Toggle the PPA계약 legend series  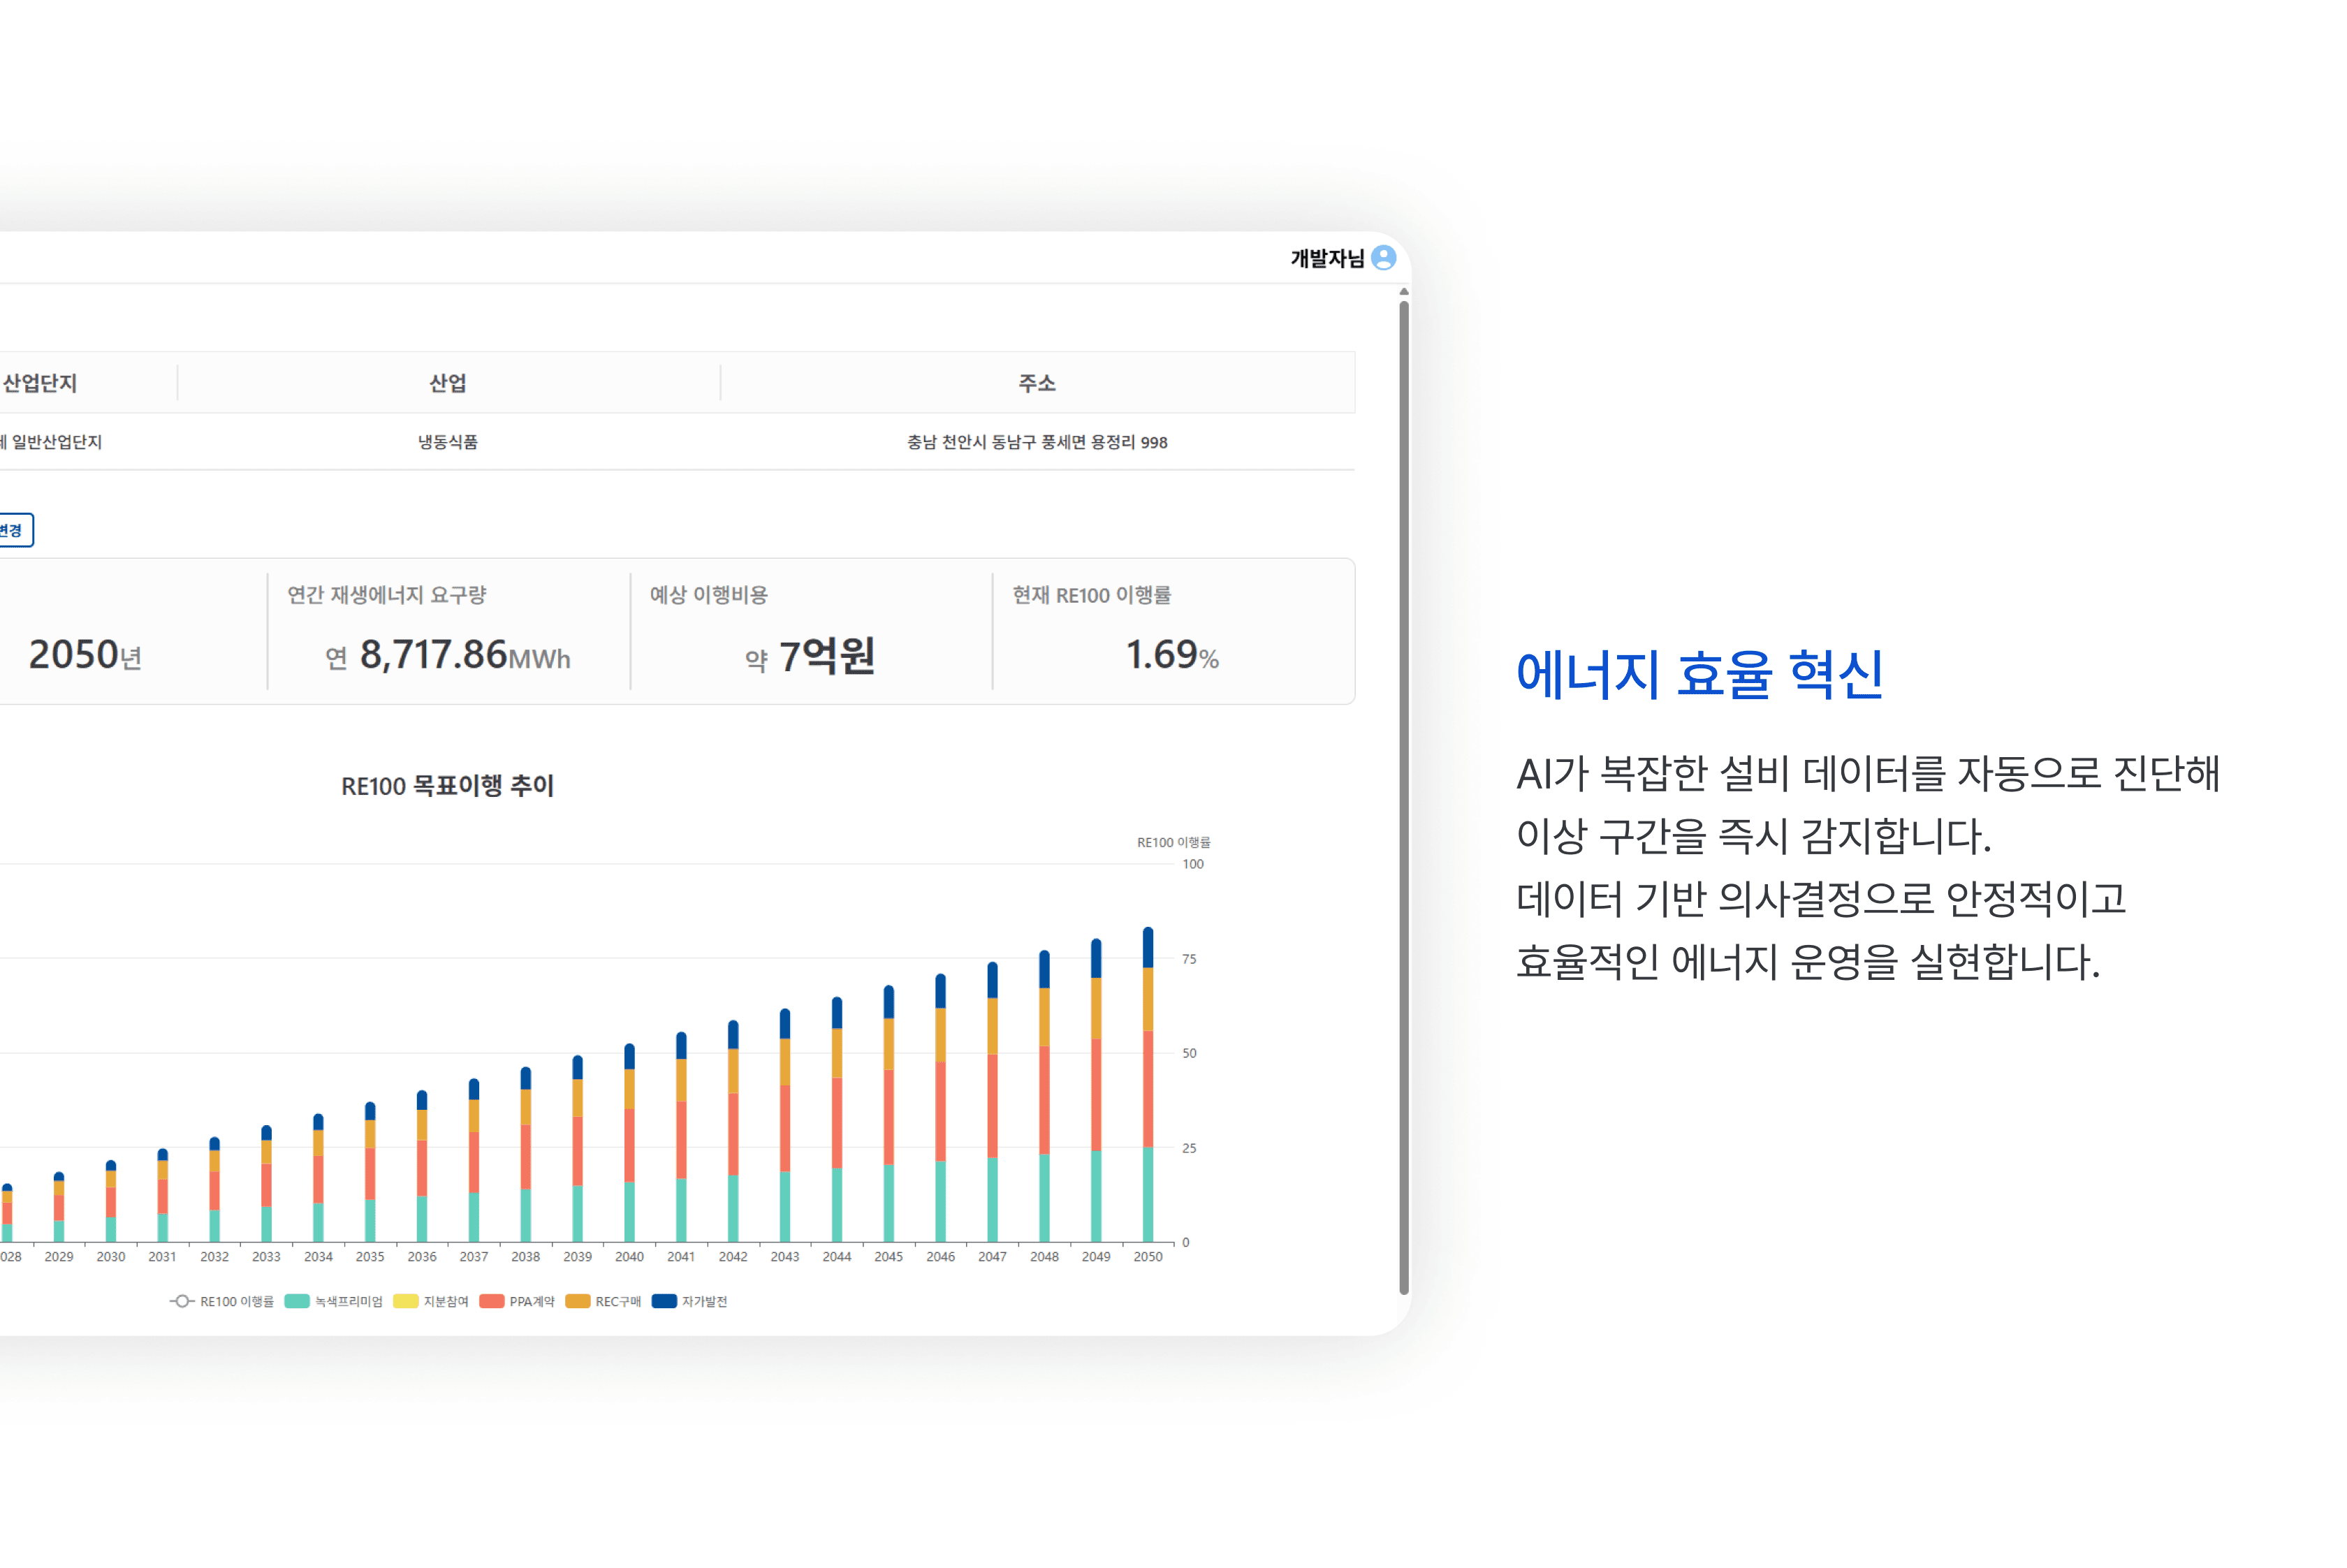click(x=492, y=1301)
